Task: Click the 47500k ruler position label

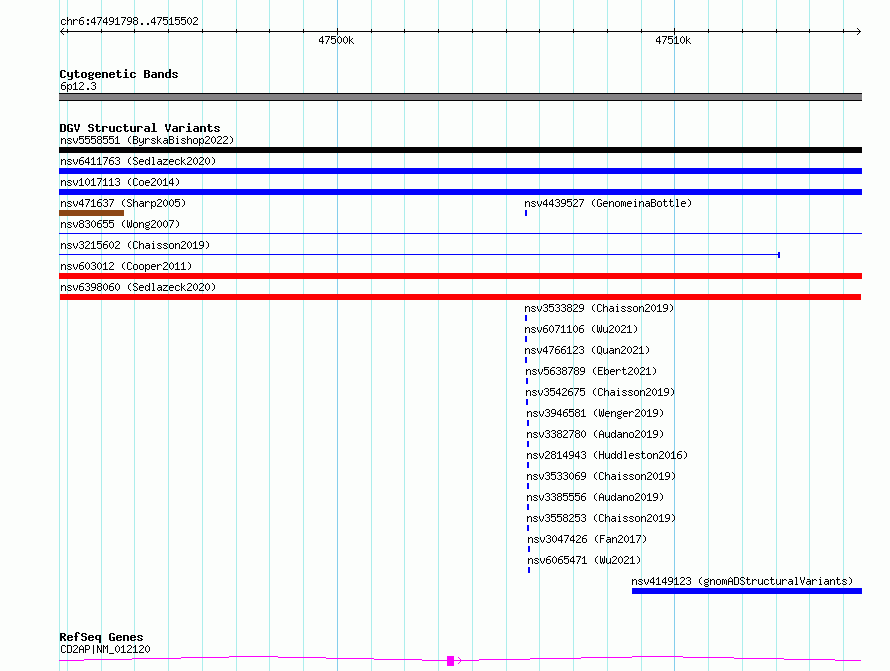Action: (x=336, y=40)
